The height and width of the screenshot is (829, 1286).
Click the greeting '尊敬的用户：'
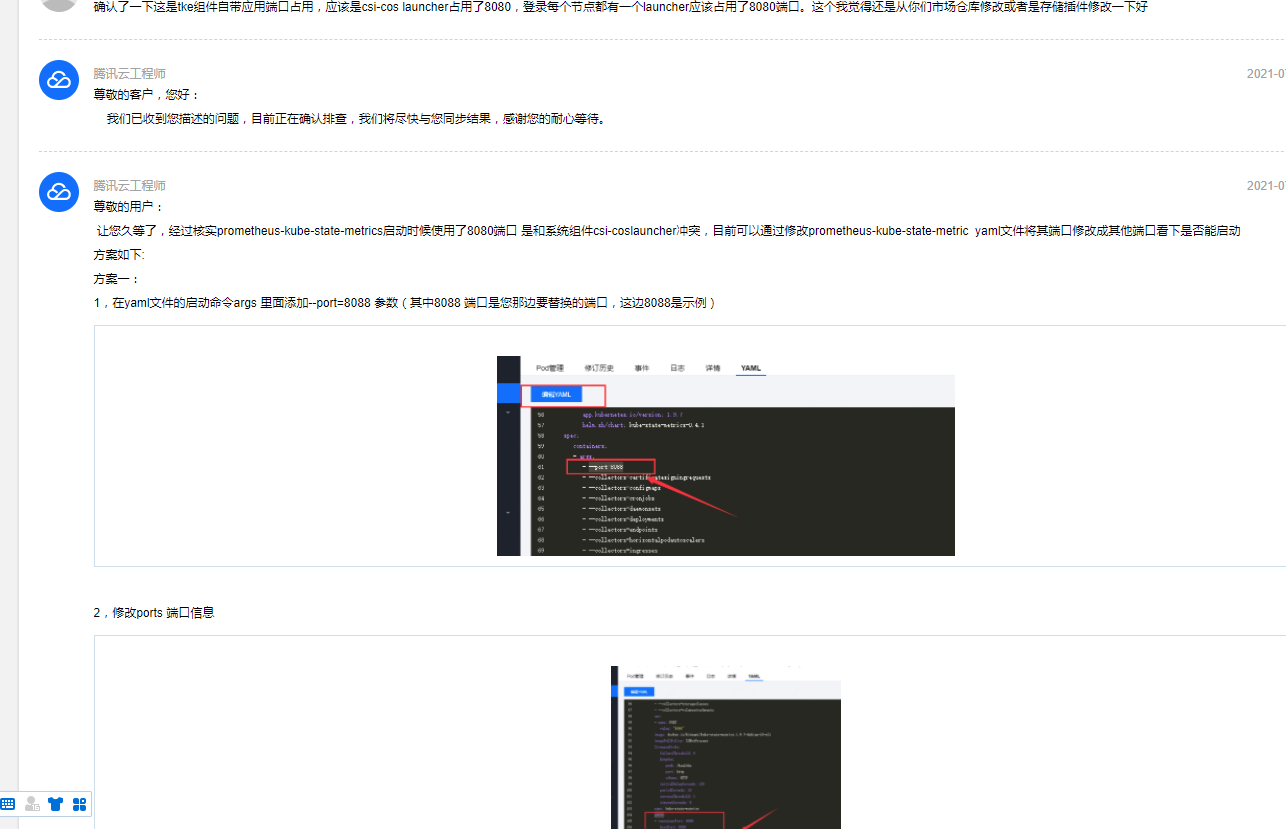[129, 207]
